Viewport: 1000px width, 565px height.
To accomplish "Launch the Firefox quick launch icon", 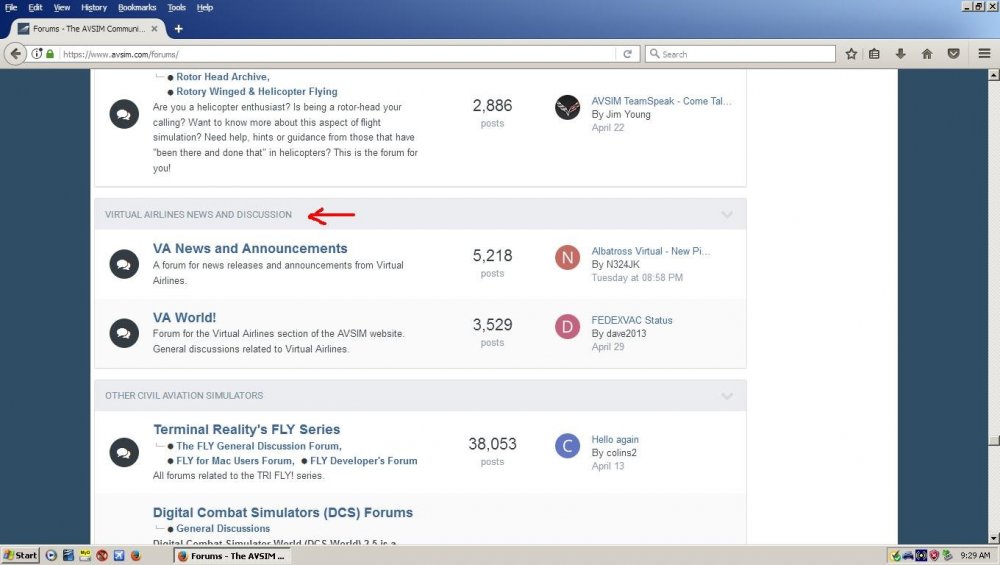I will click(135, 555).
